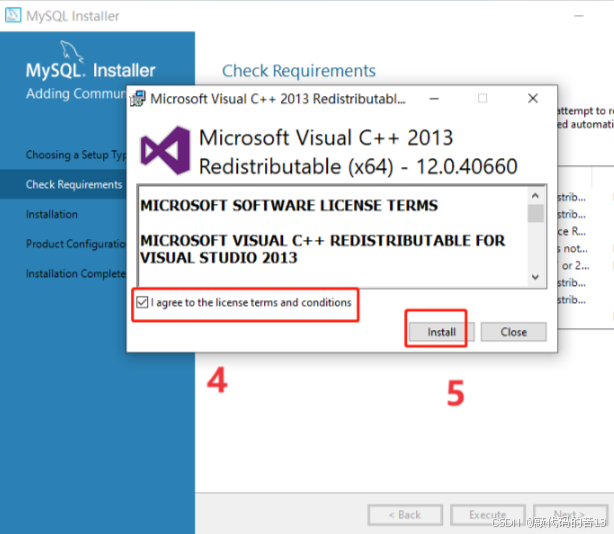
Task: Click license text scrollbar down arrow
Action: [535, 277]
